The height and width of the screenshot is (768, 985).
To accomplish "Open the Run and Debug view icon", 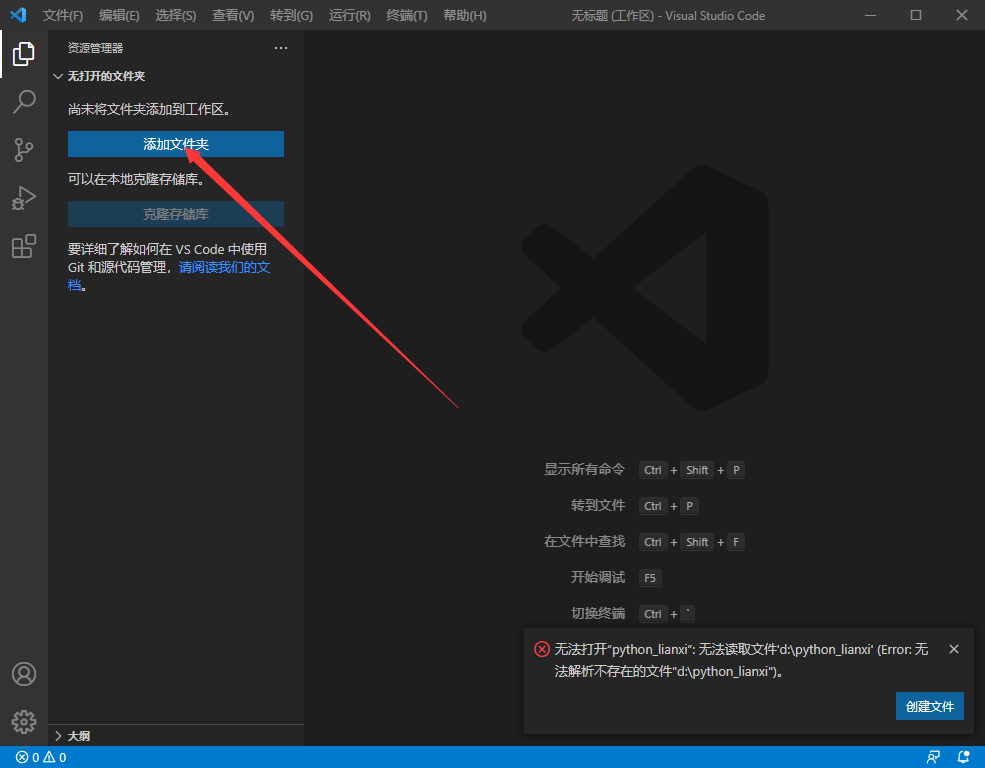I will click(24, 198).
